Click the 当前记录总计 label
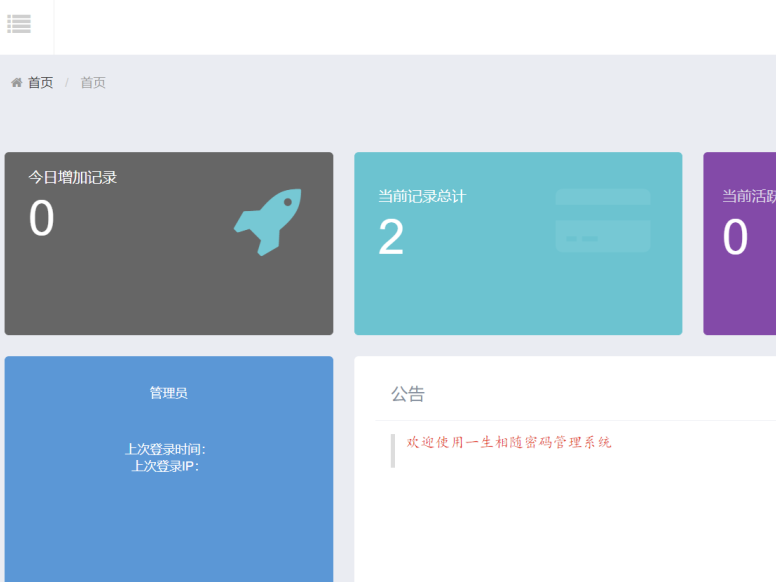Viewport: 776px width, 582px height. [421, 196]
